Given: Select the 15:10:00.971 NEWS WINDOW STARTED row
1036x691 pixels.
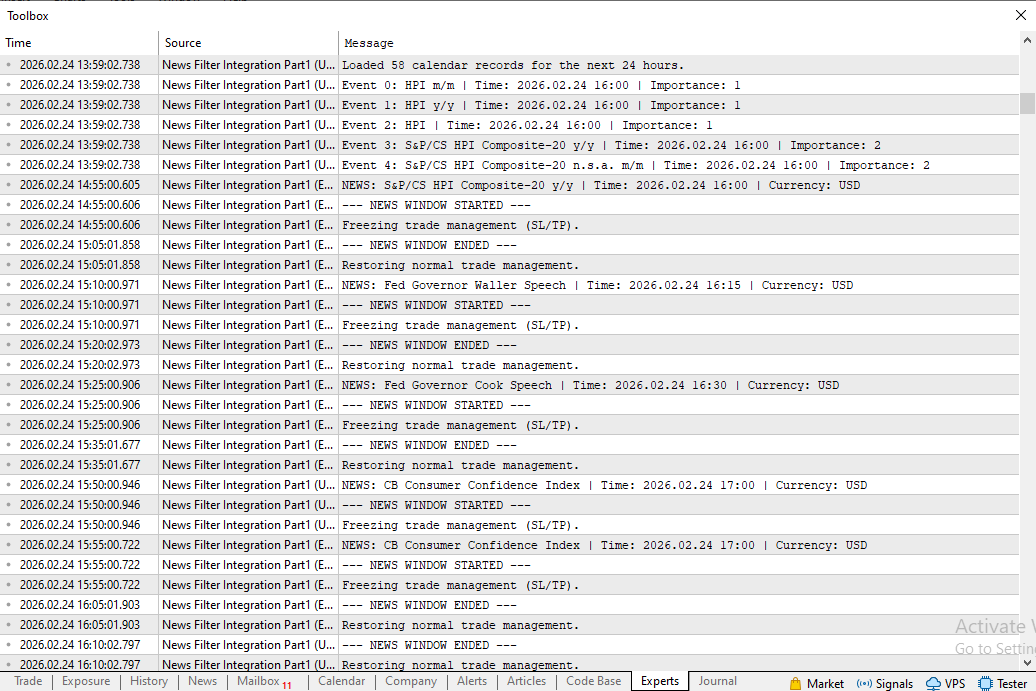Looking at the screenshot, I should (x=509, y=305).
